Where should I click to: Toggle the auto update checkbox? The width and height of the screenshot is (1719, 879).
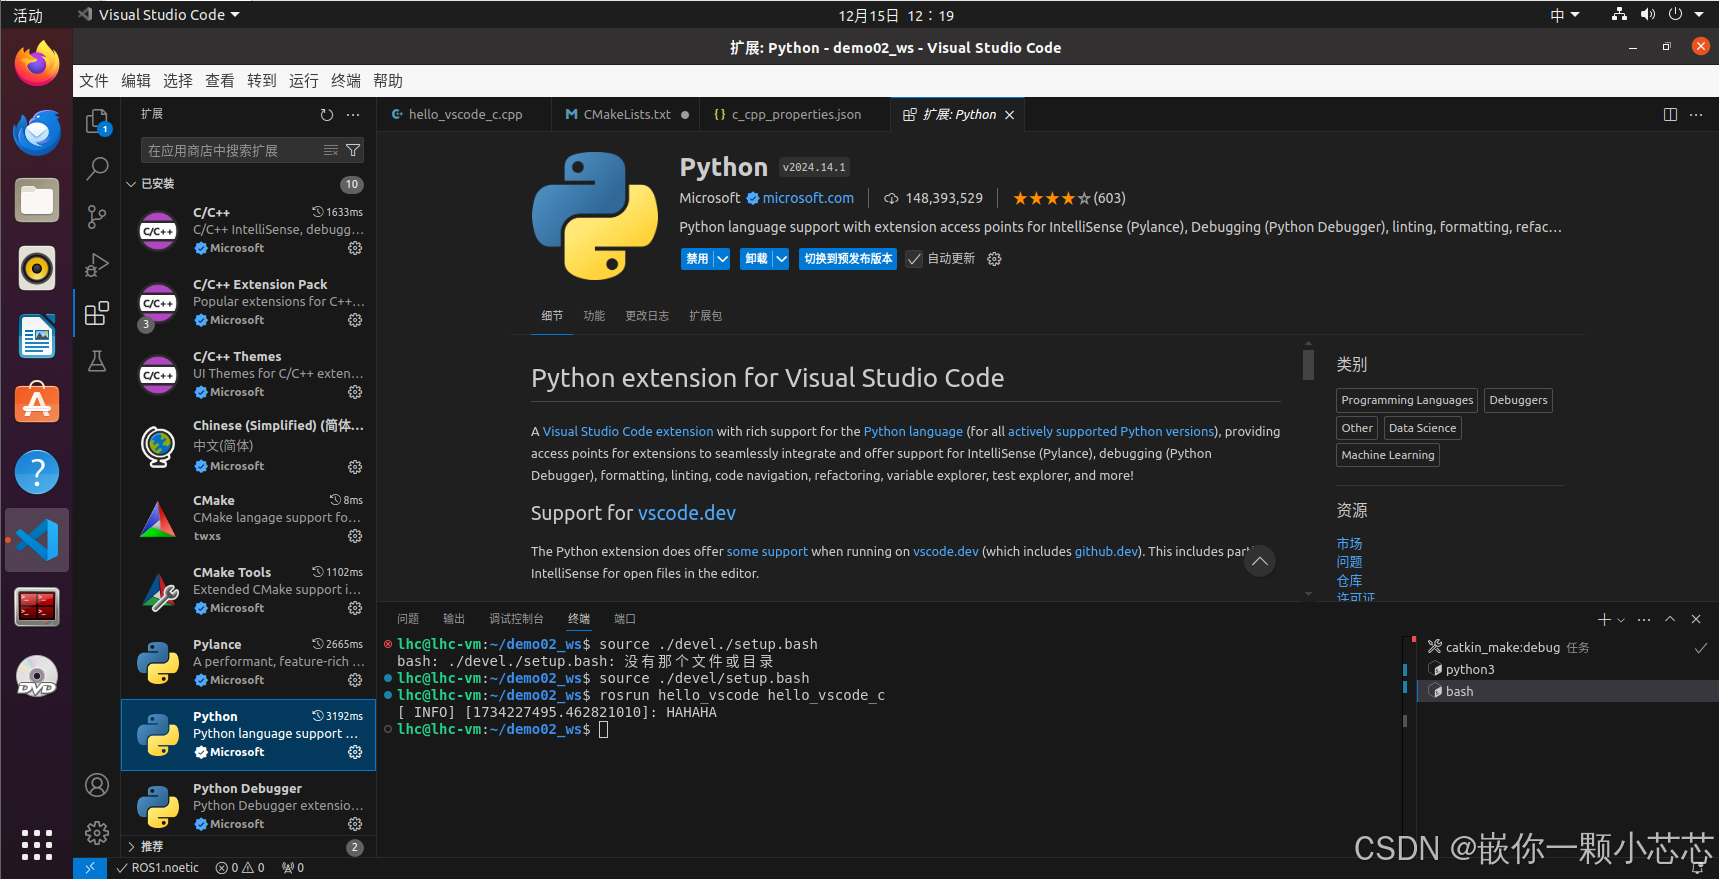point(914,259)
